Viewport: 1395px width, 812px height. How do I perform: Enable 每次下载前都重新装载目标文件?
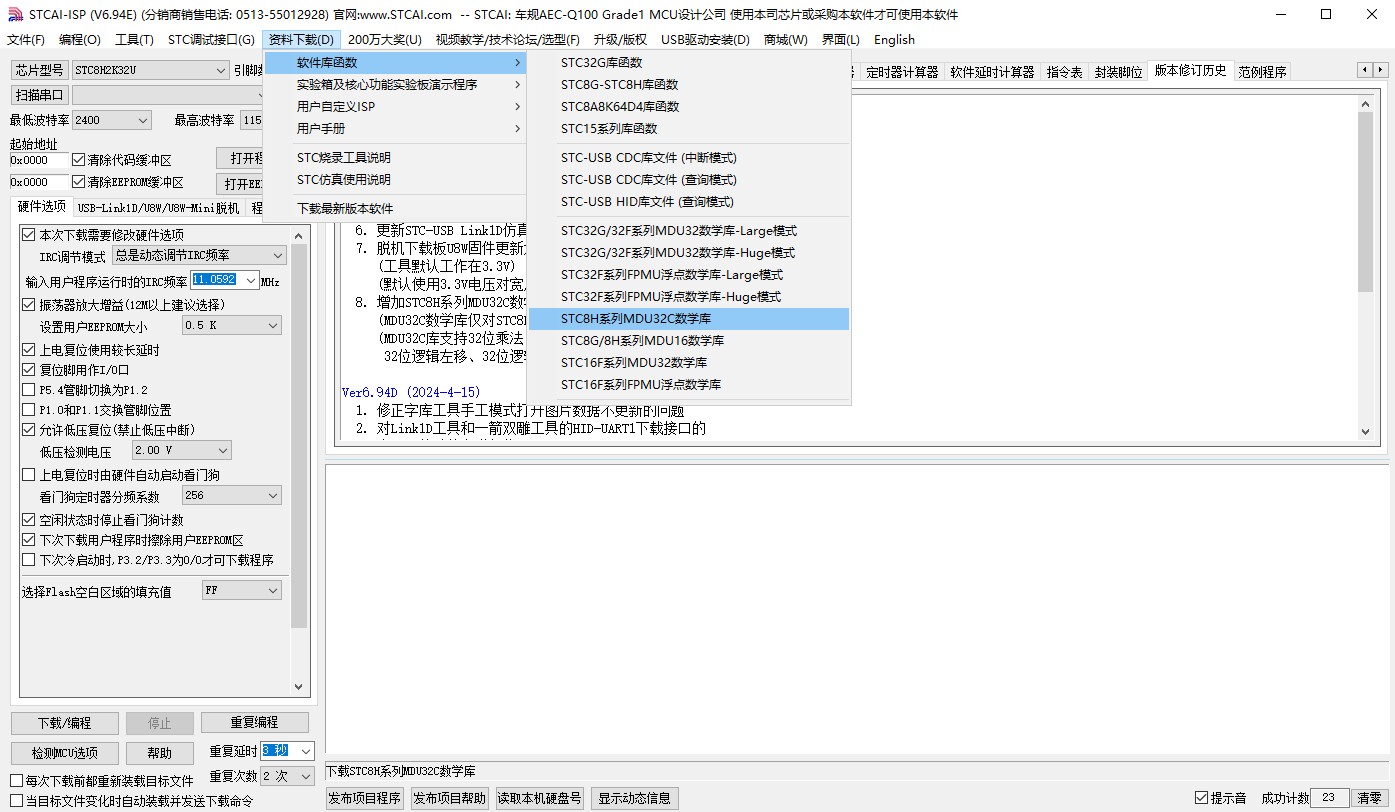tap(16, 780)
